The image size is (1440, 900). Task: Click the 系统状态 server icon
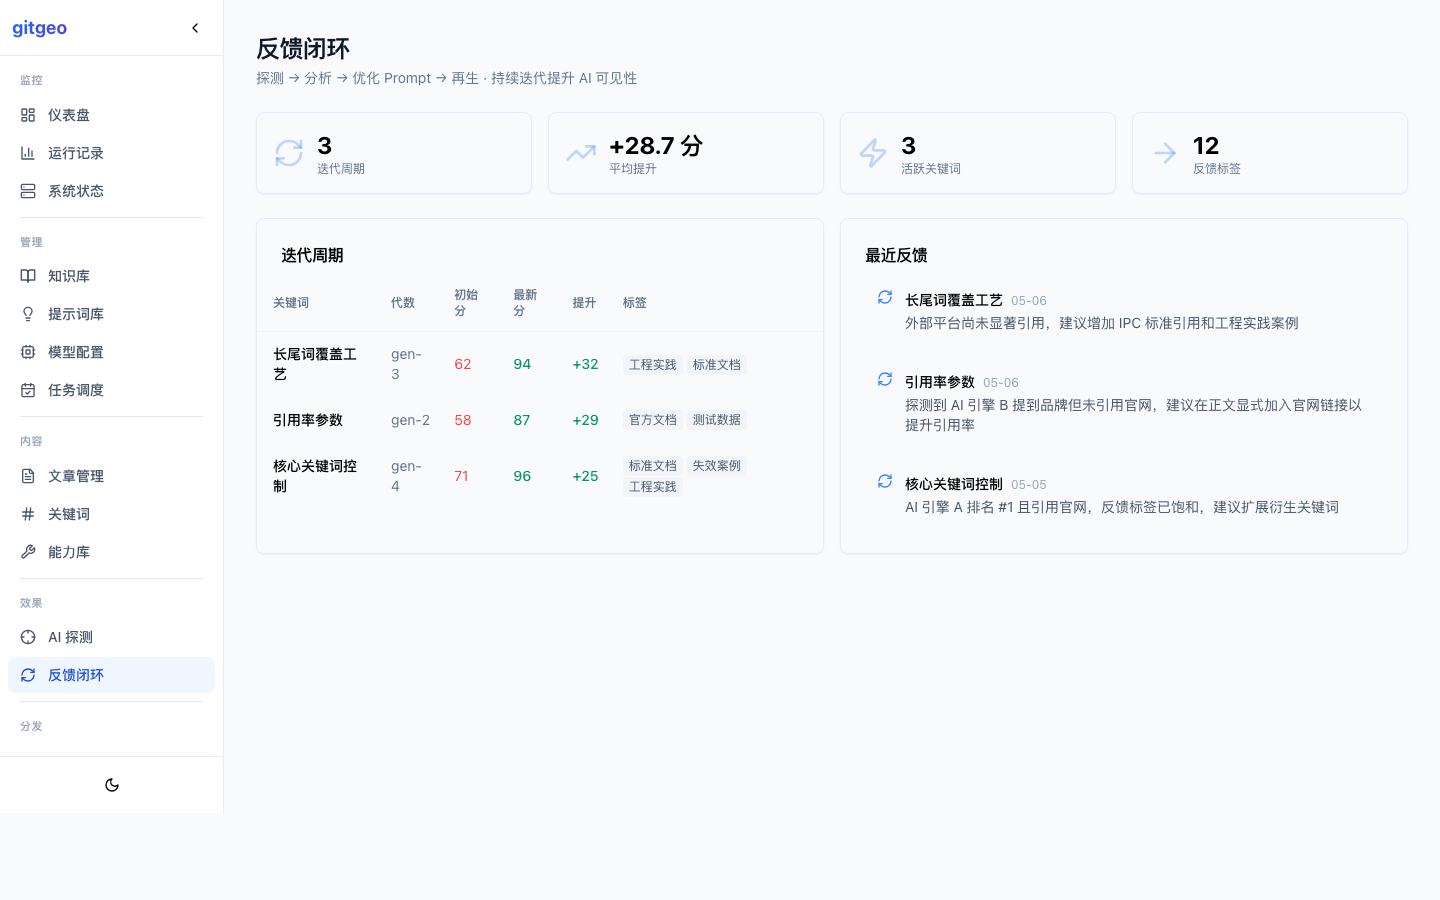[28, 191]
